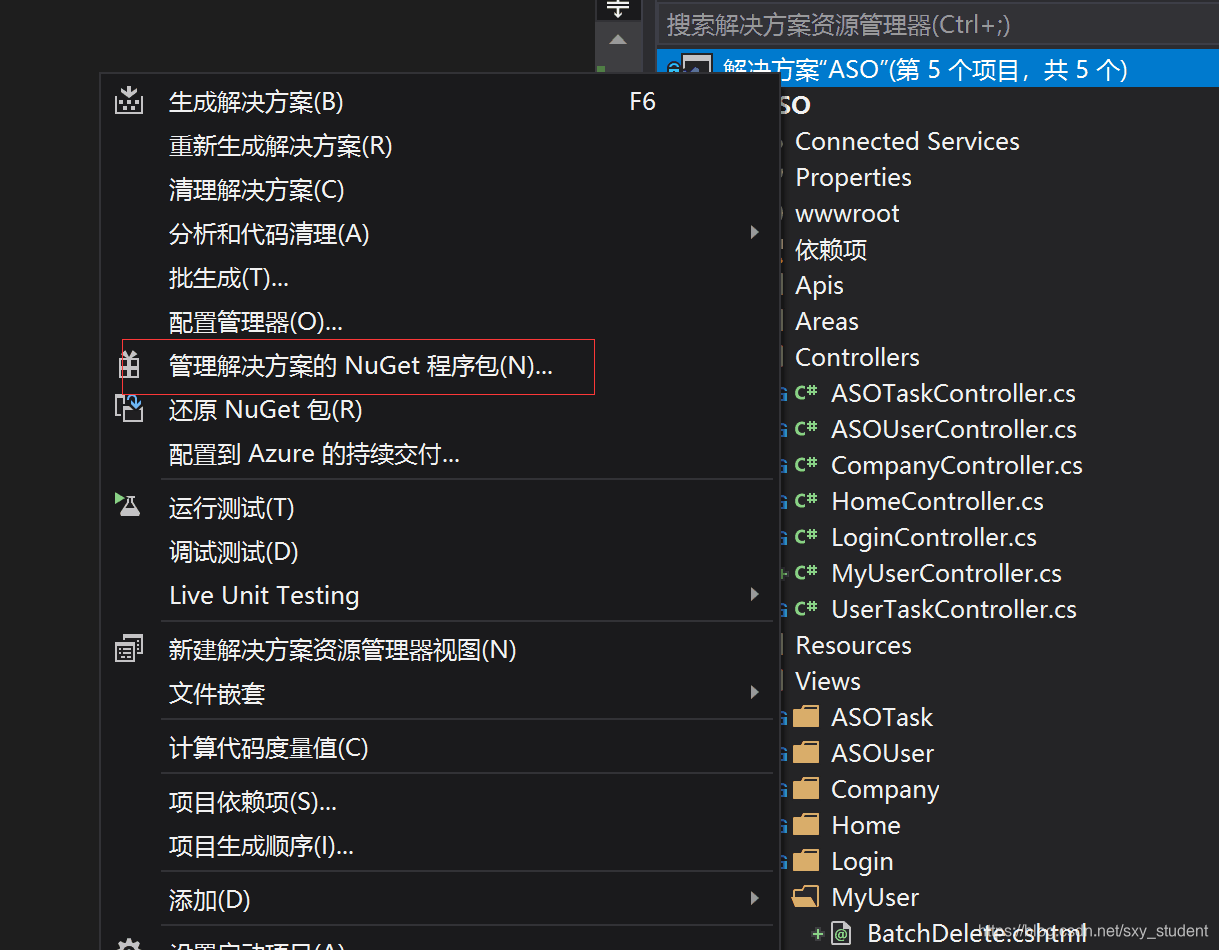Click the C# icon beside LoginController.cs
The image size is (1219, 950).
point(806,537)
